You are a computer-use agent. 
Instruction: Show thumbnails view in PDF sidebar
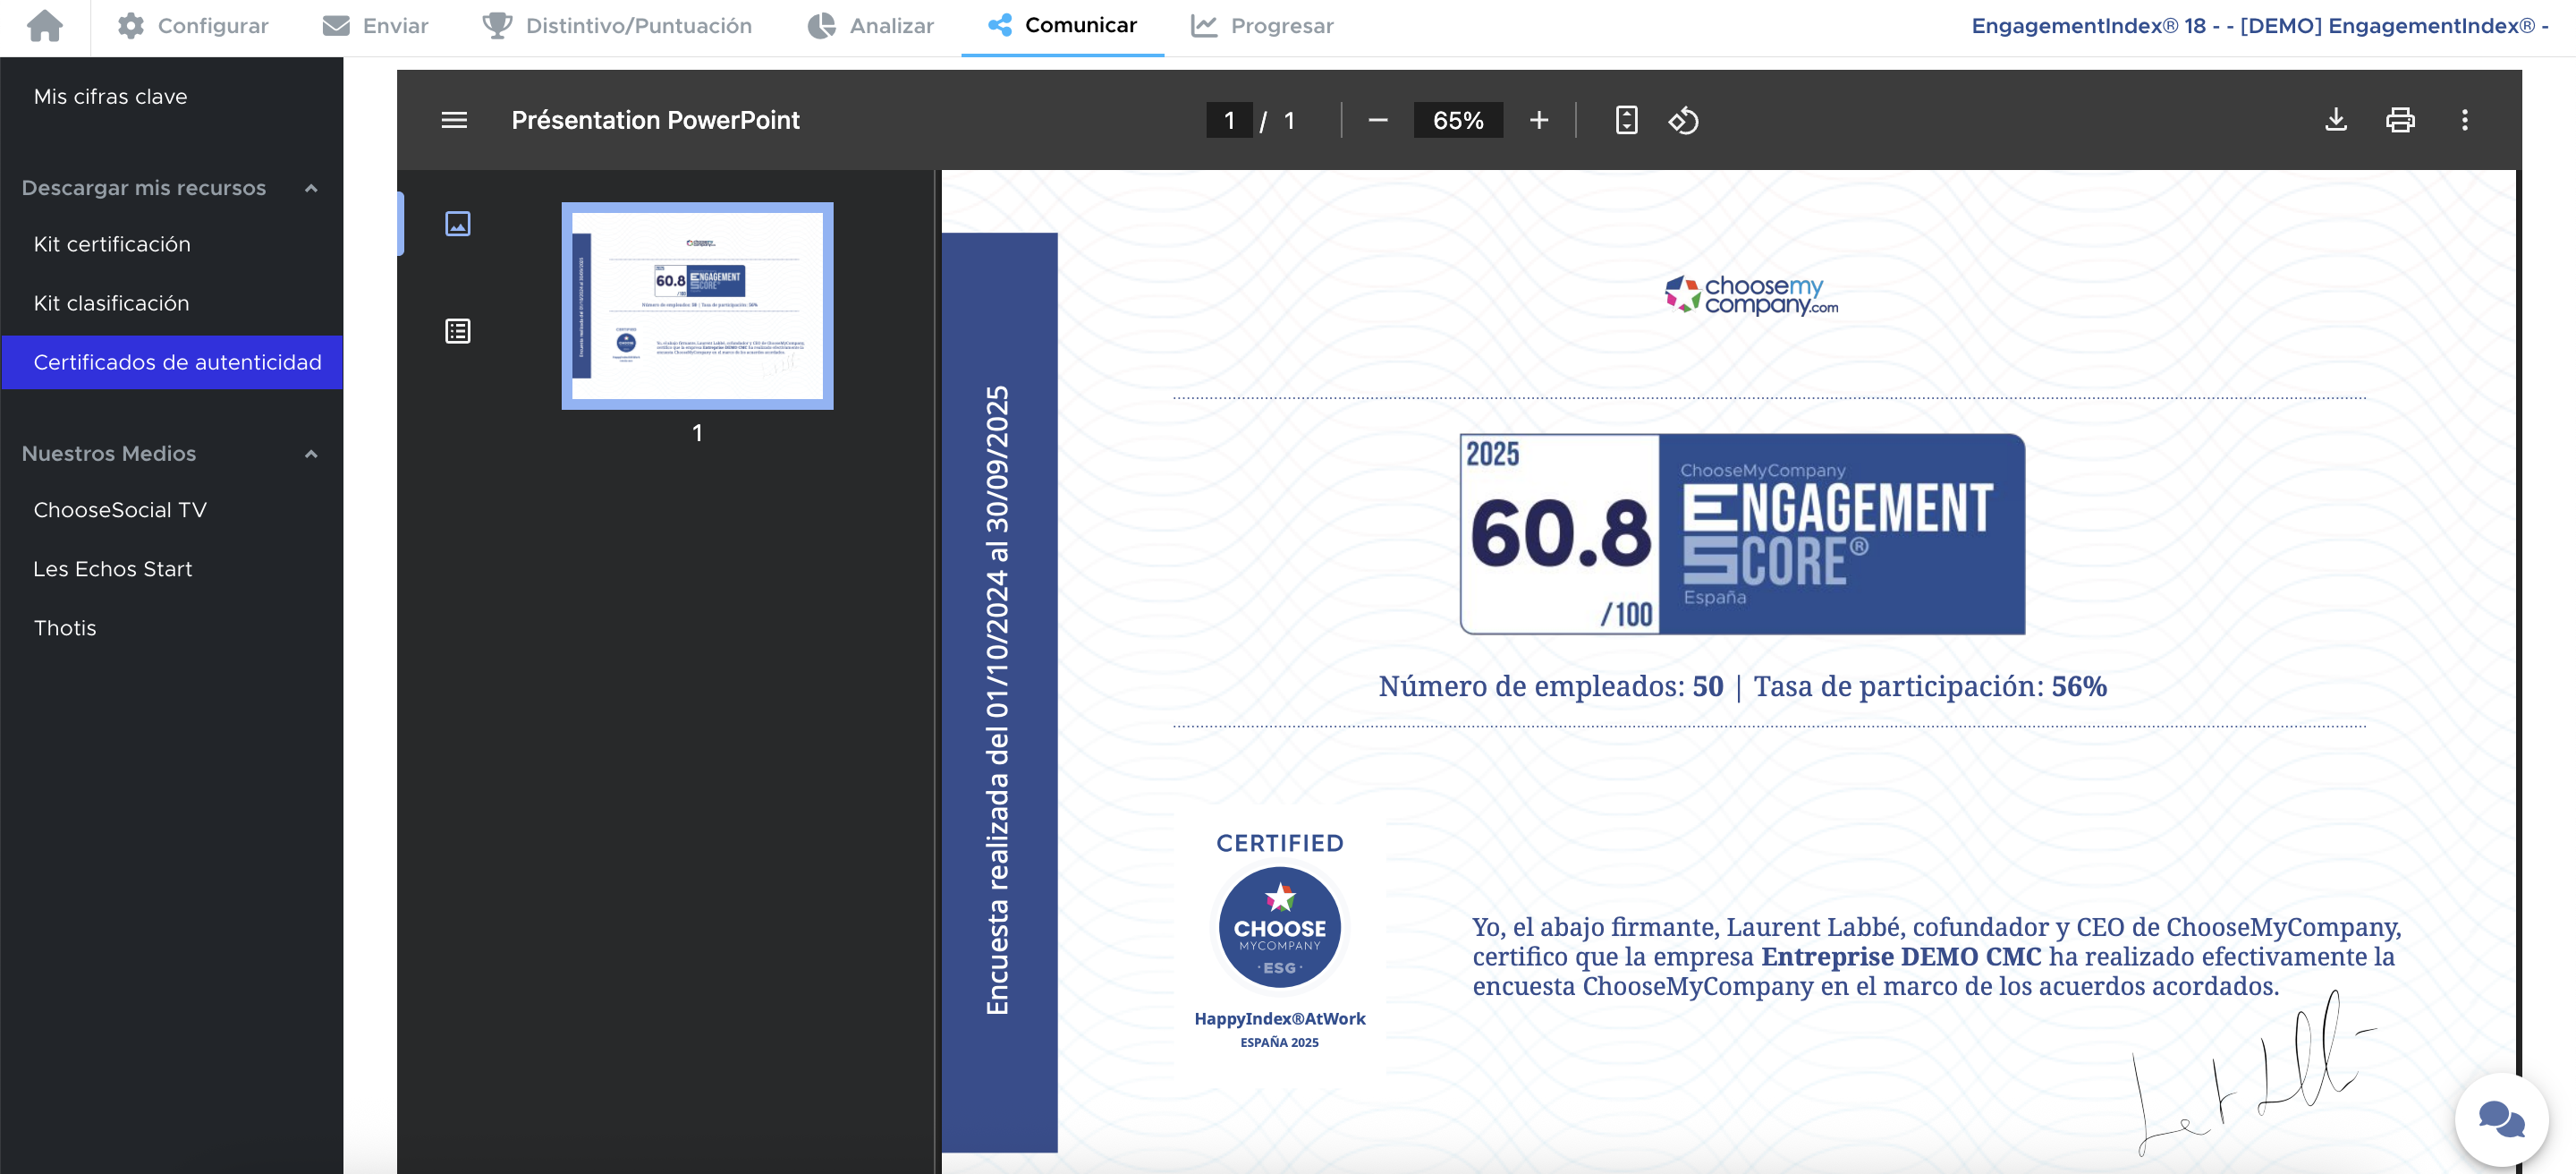458,224
